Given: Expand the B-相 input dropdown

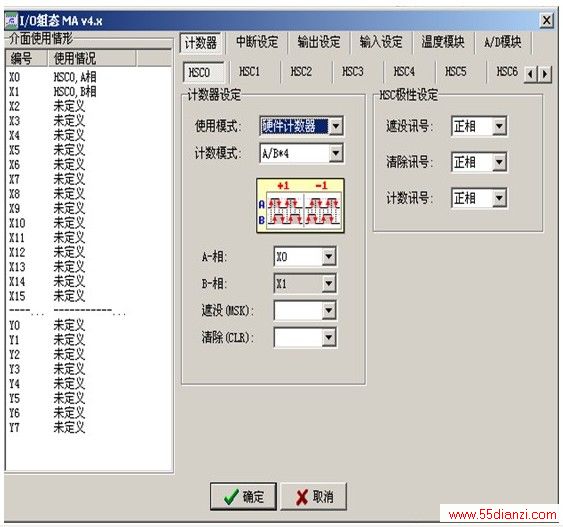Looking at the screenshot, I should 329,284.
